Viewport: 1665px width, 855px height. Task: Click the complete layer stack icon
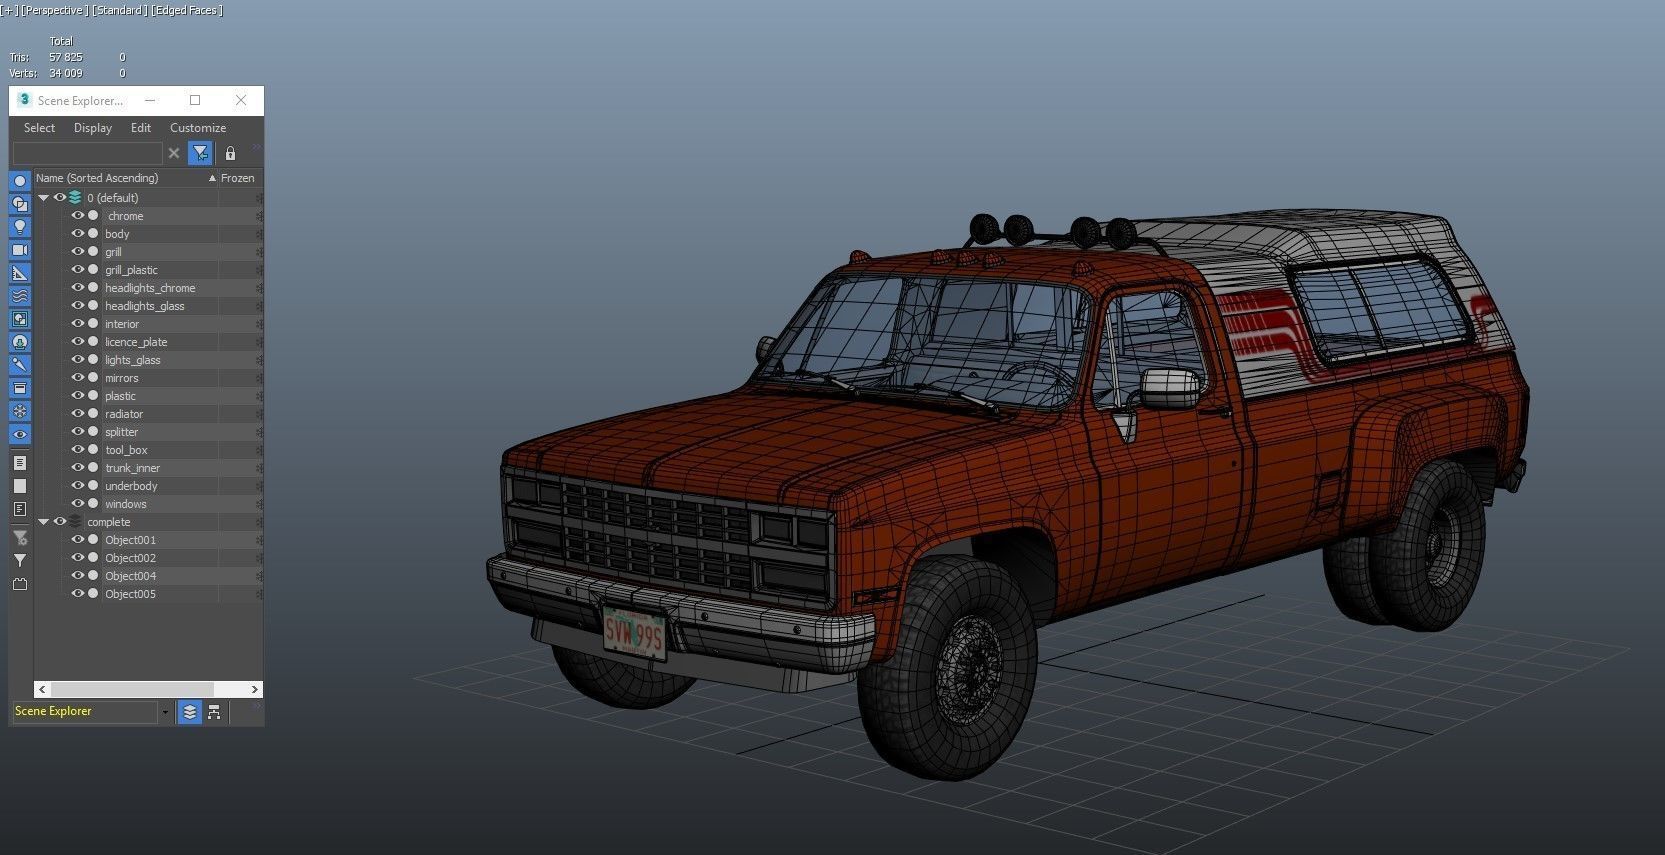75,522
